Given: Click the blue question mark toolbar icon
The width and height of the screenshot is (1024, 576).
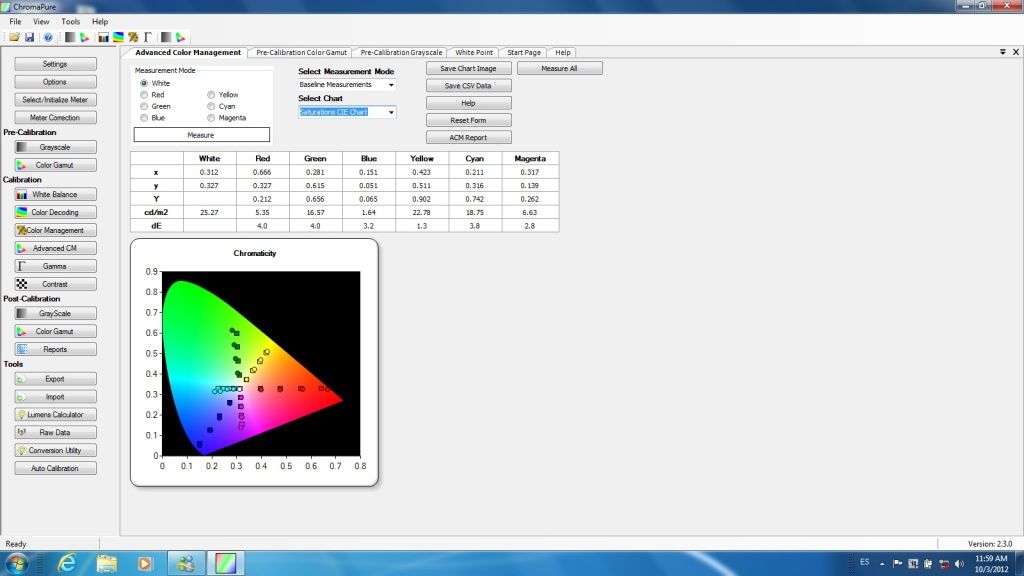Looking at the screenshot, I should pos(48,37).
